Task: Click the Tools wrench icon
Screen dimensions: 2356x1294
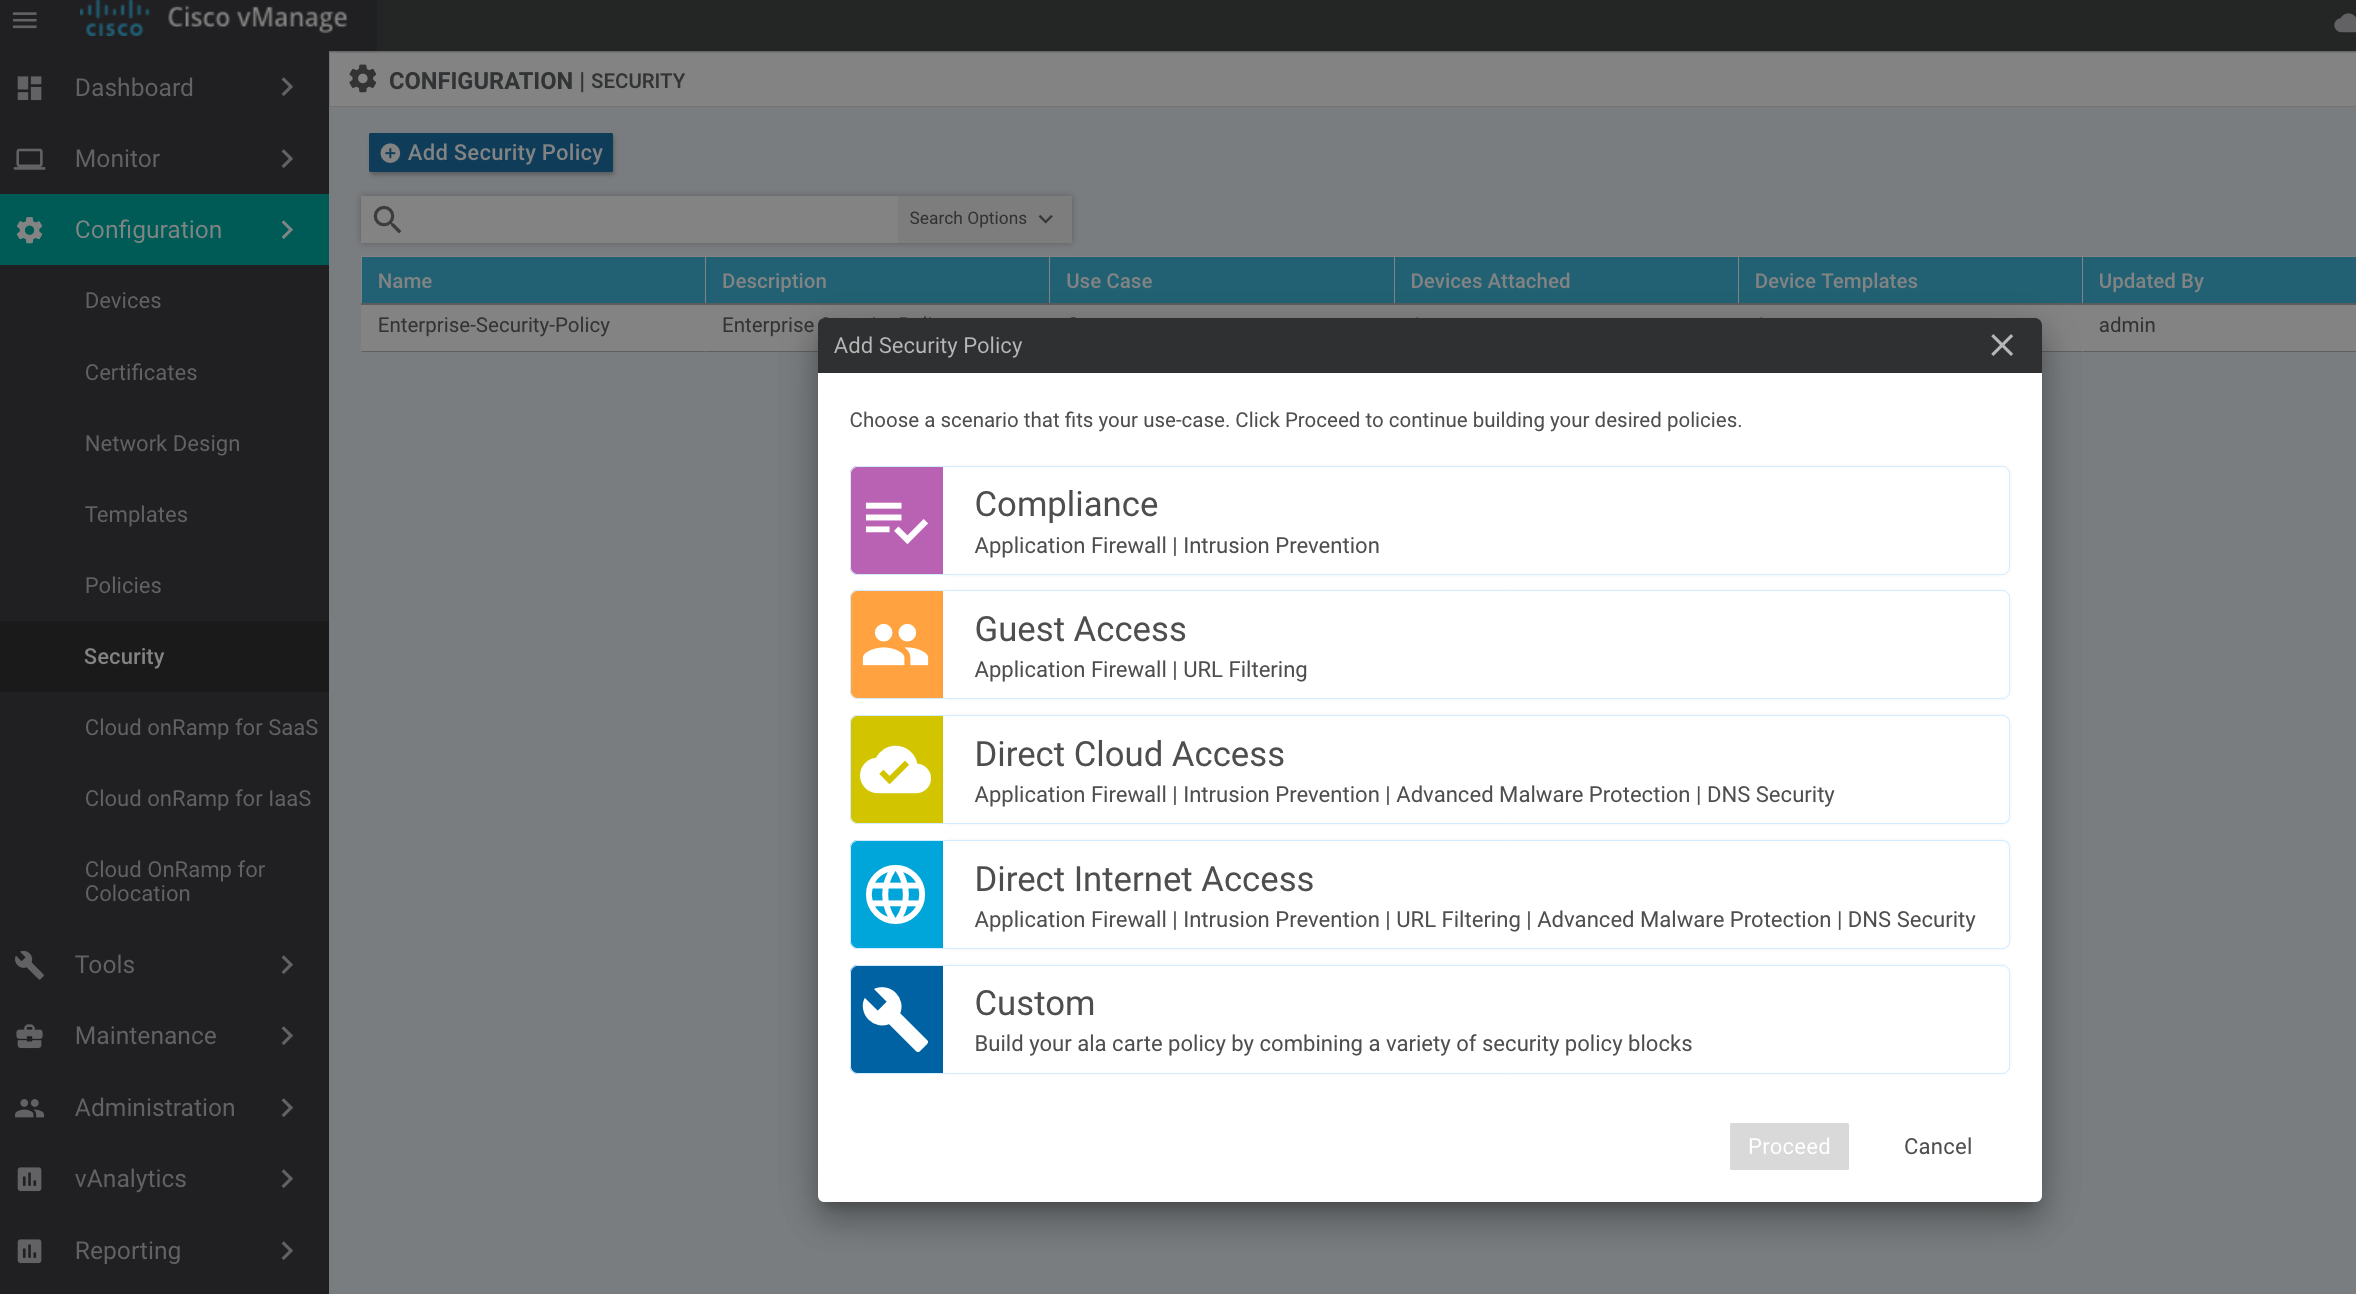Action: coord(30,965)
